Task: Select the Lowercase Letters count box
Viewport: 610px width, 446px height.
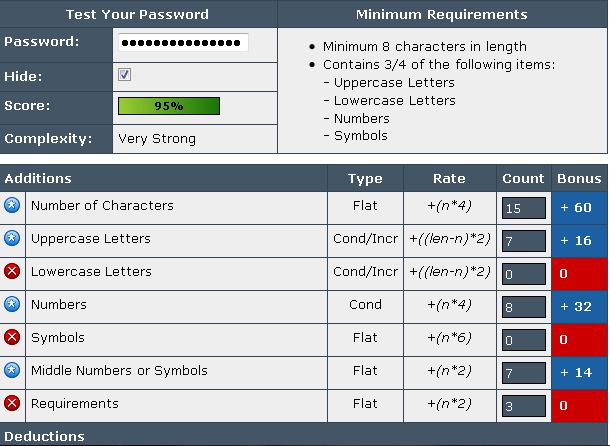Action: click(524, 274)
